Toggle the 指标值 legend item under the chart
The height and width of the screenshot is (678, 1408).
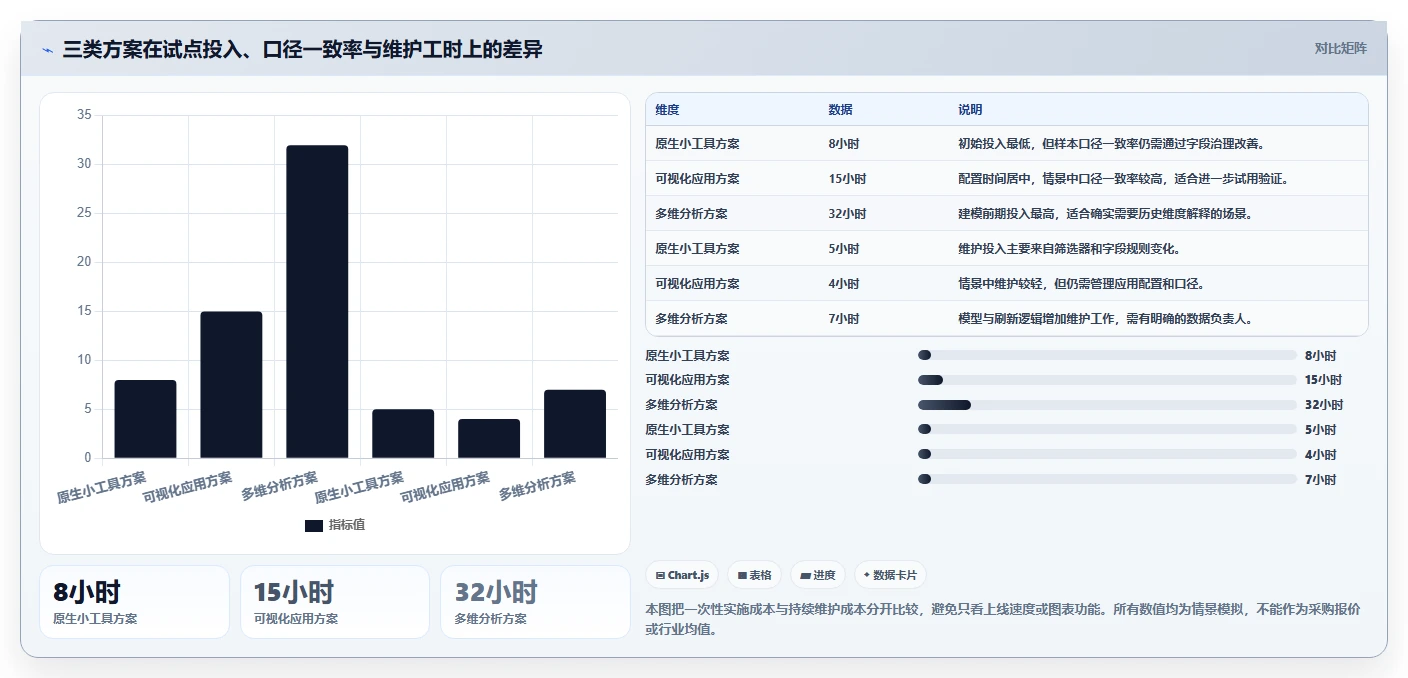pyautogui.click(x=335, y=525)
